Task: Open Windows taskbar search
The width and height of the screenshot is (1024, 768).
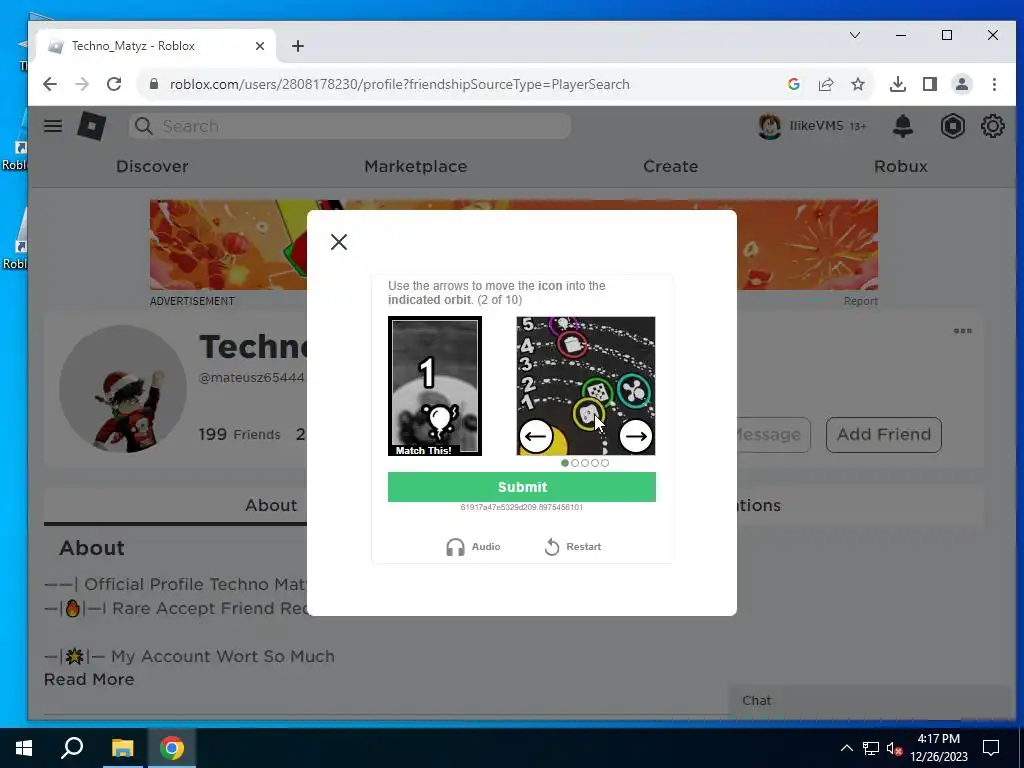Action: pyautogui.click(x=72, y=748)
